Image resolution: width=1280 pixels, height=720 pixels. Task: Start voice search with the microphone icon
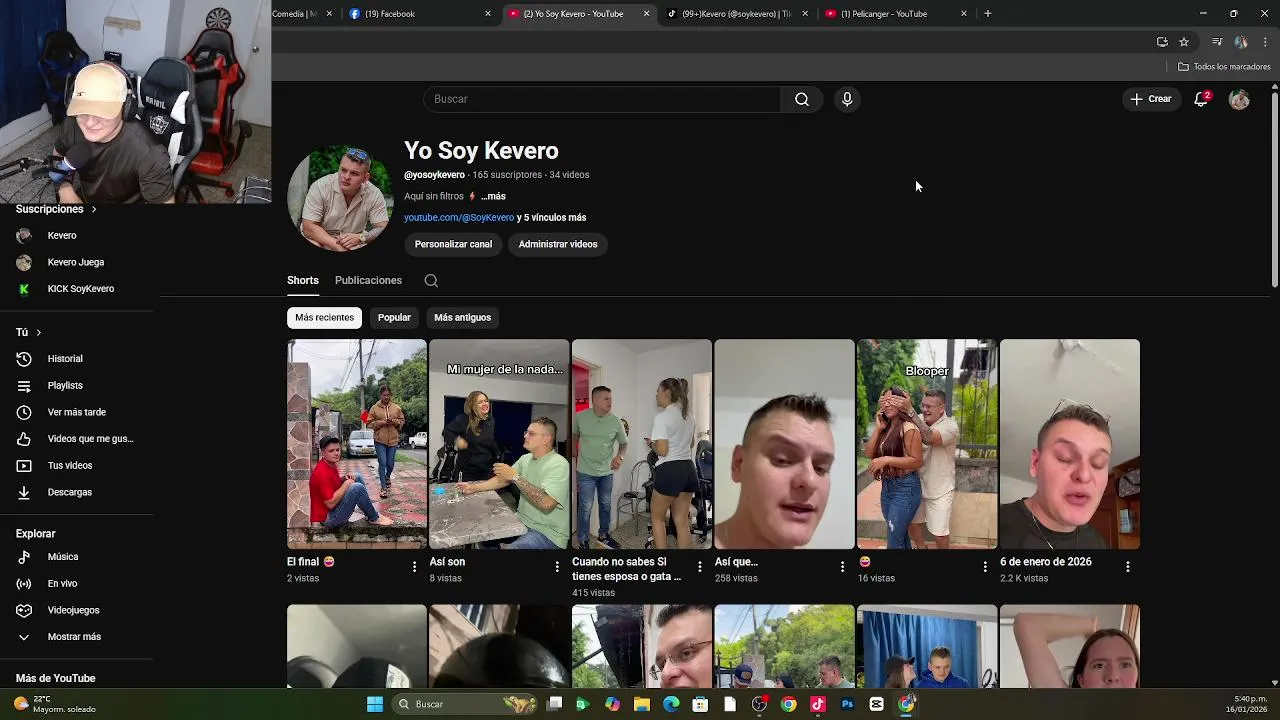[x=847, y=99]
